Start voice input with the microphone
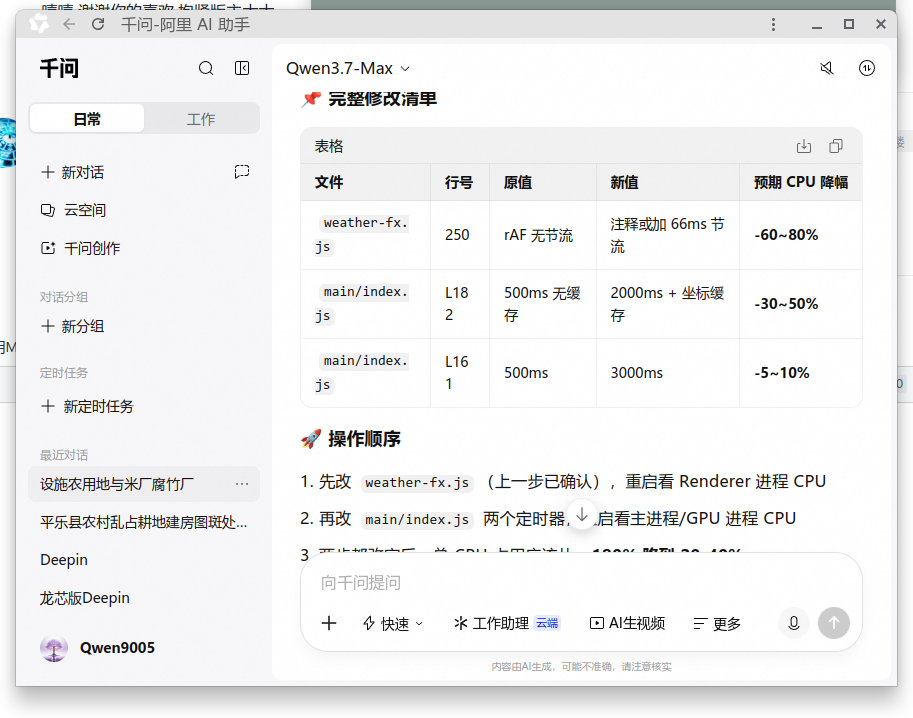The image size is (913, 718). pyautogui.click(x=794, y=623)
